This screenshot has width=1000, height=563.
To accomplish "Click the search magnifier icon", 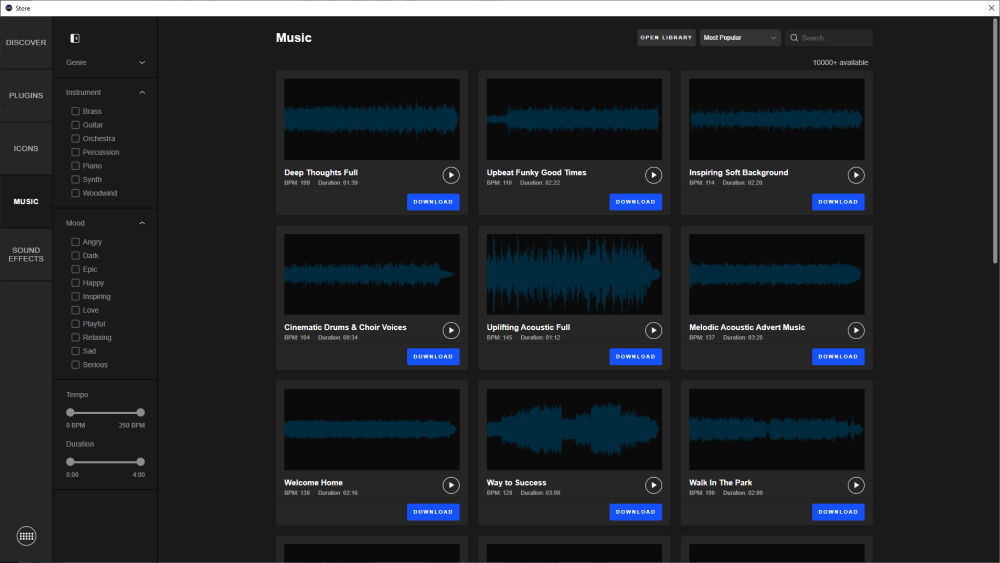I will (794, 38).
